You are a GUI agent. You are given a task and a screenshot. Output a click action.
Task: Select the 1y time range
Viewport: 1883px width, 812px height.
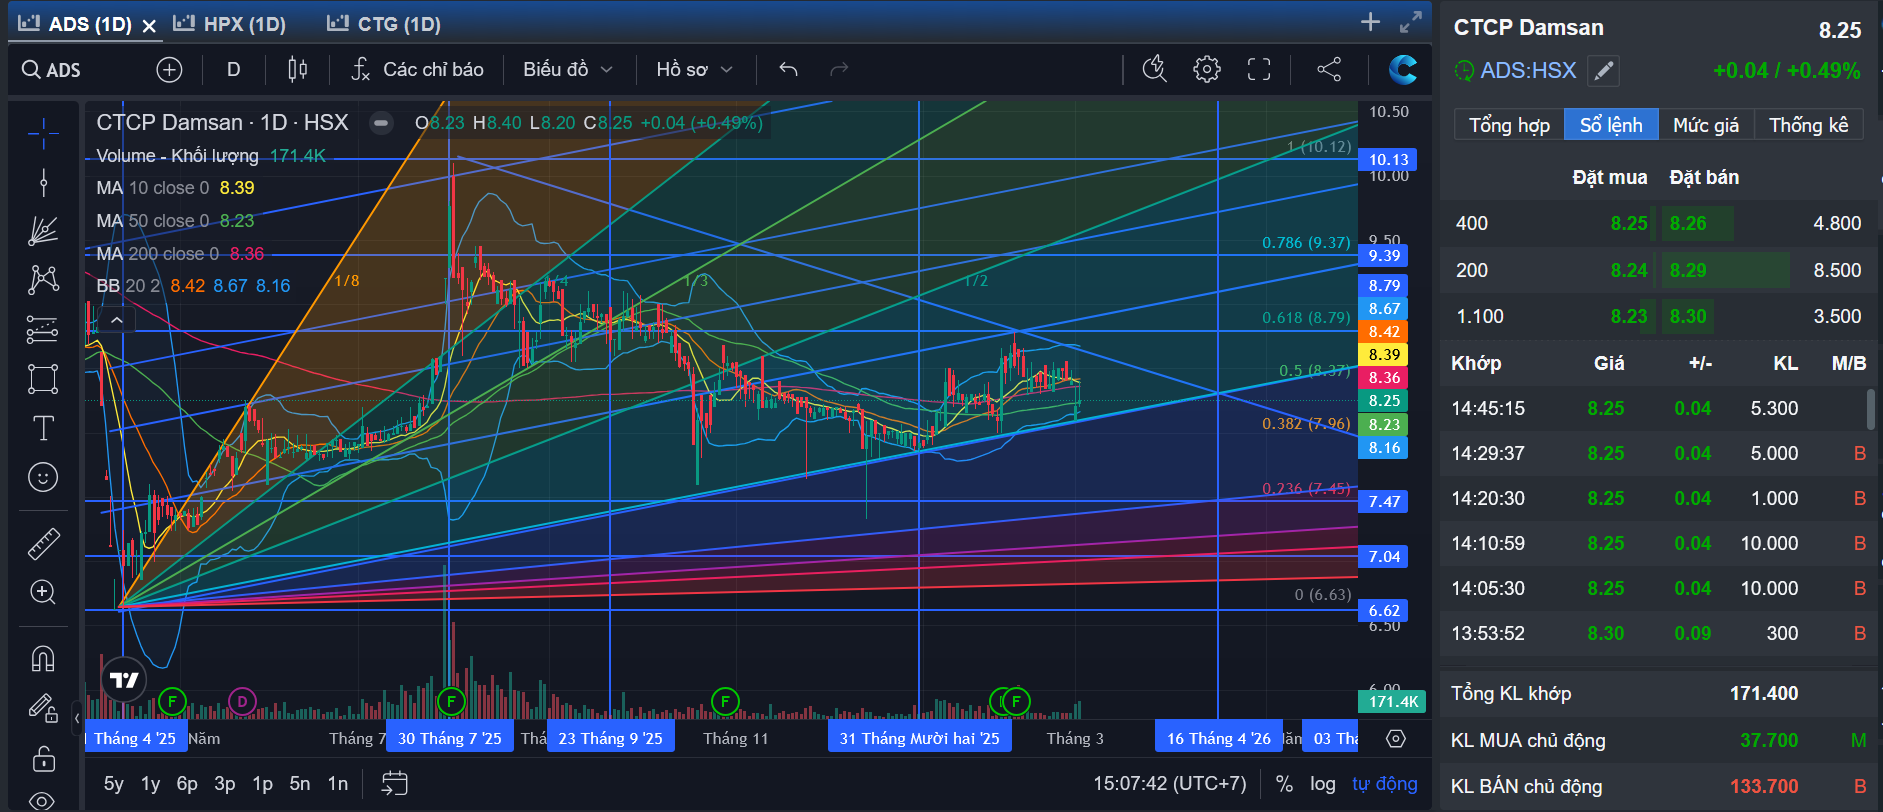[151, 783]
